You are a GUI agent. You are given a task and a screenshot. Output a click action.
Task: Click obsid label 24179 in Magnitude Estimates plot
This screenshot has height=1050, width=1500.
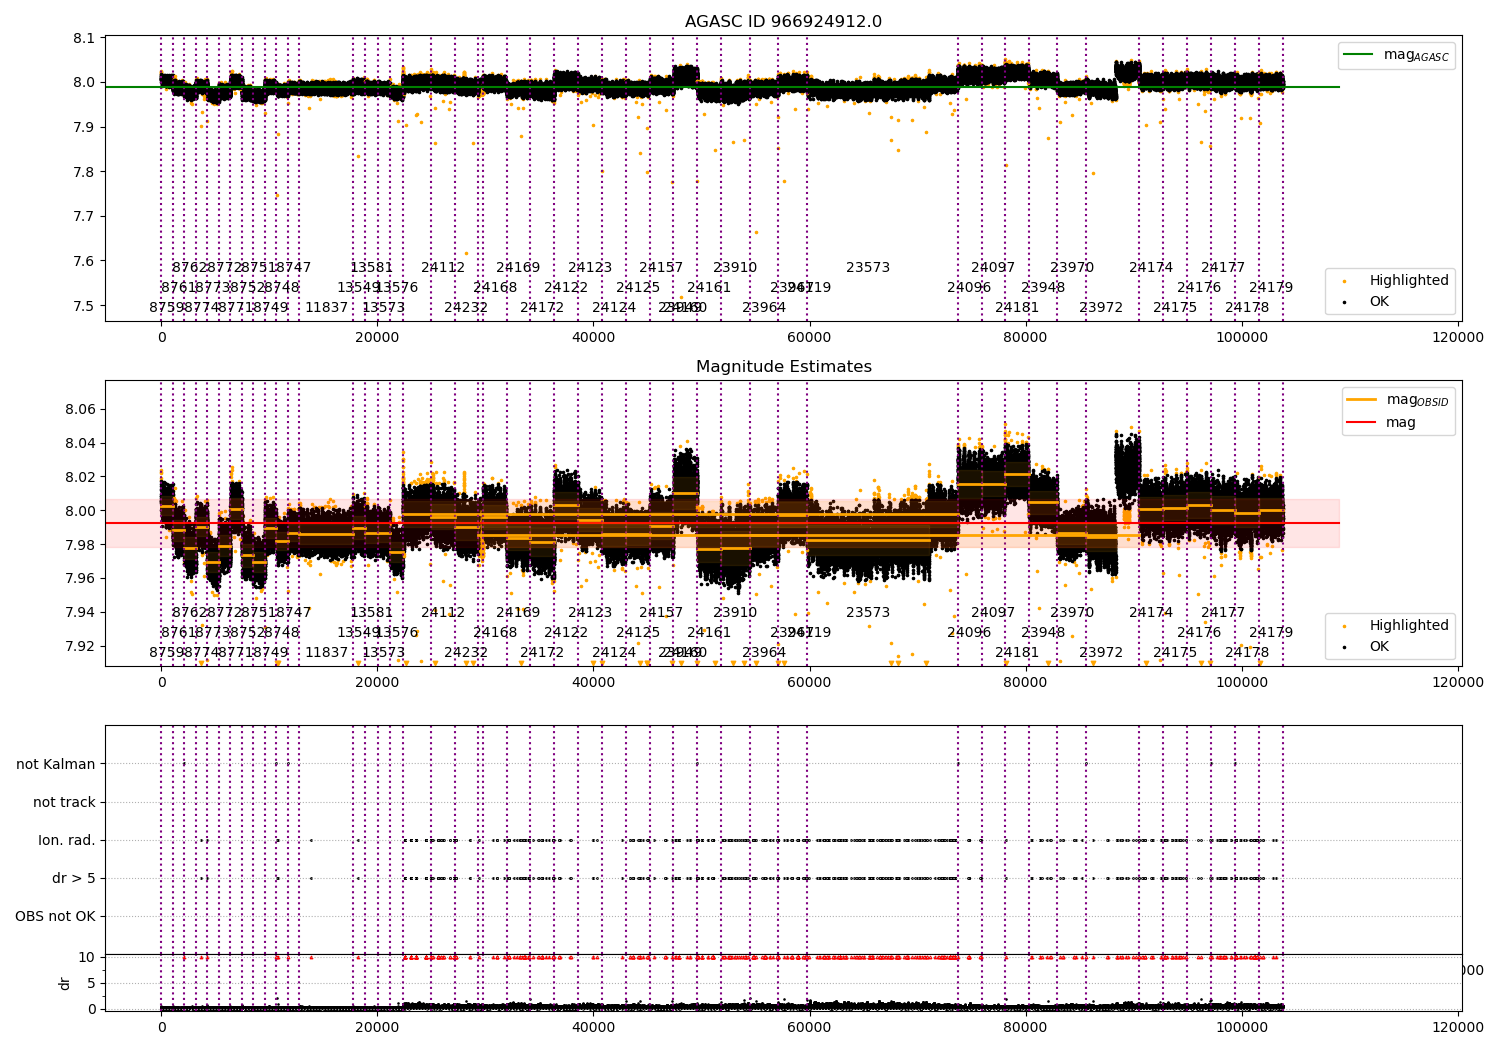tap(1271, 633)
